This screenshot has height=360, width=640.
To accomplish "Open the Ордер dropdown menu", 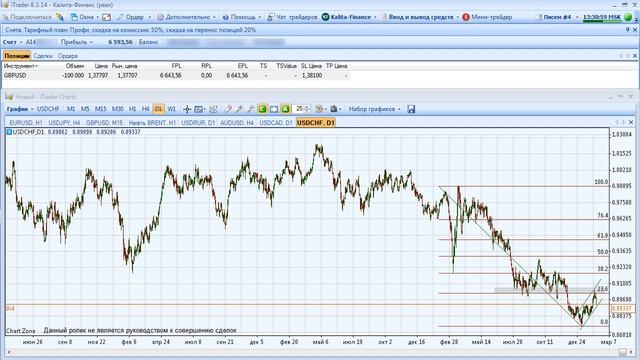I will pos(134,17).
